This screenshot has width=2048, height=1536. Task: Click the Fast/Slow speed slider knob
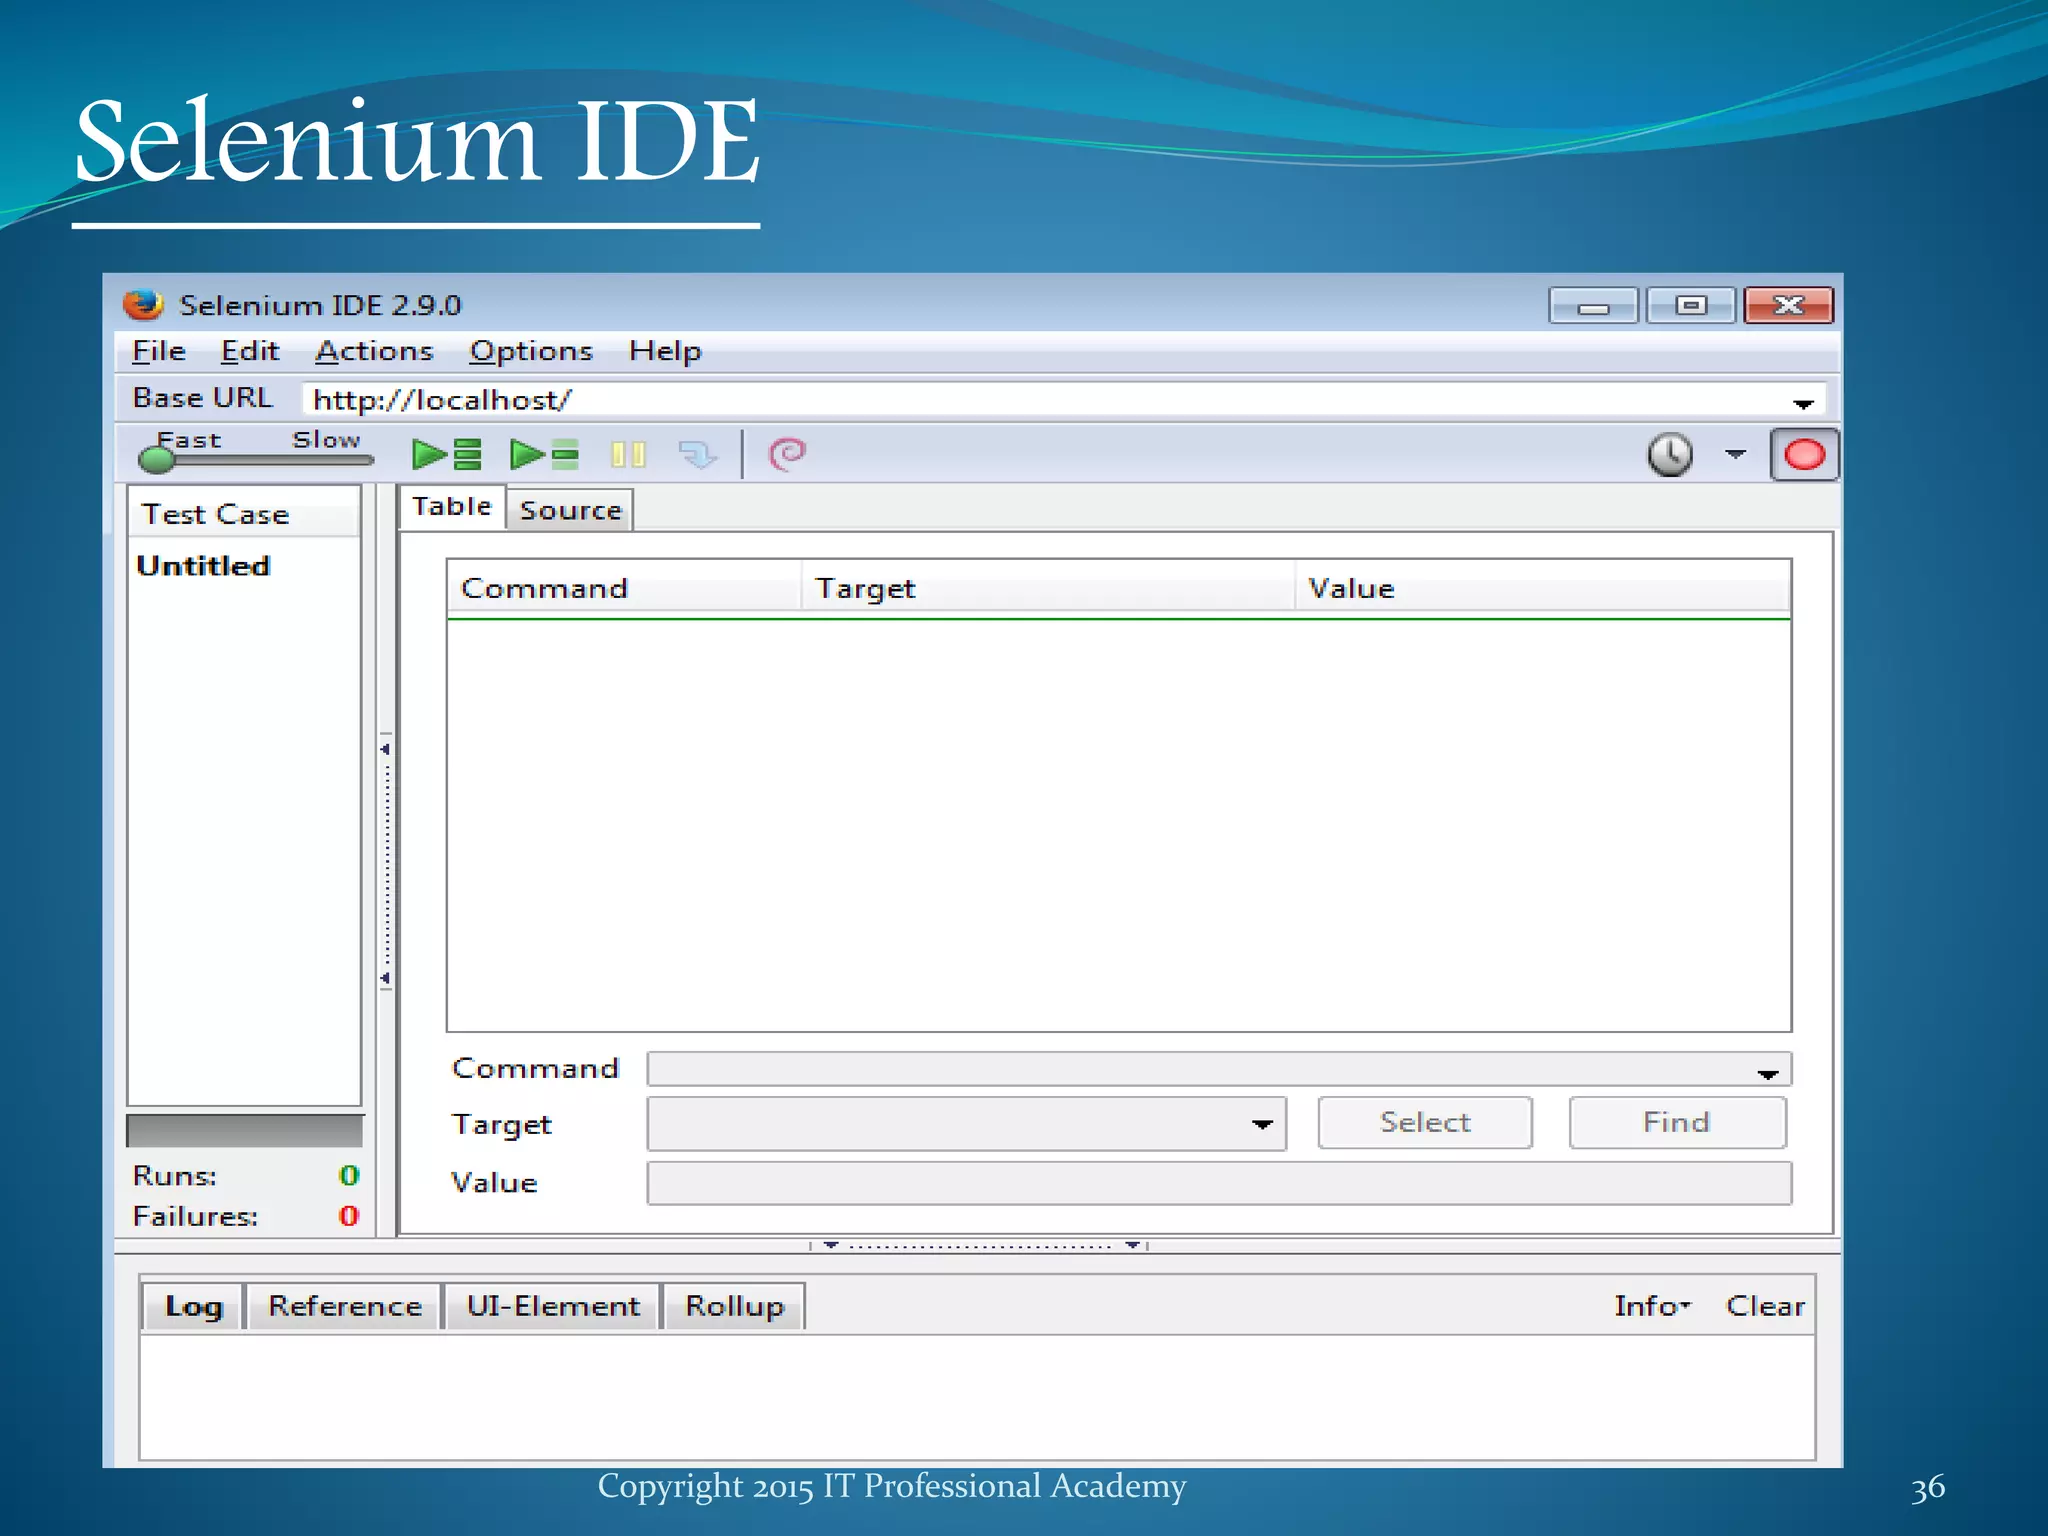[156, 459]
